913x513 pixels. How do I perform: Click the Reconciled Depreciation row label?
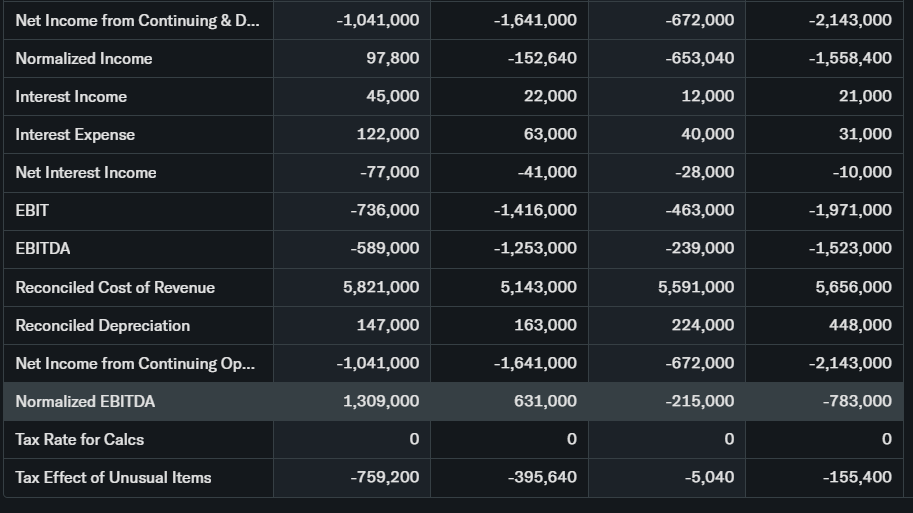102,325
